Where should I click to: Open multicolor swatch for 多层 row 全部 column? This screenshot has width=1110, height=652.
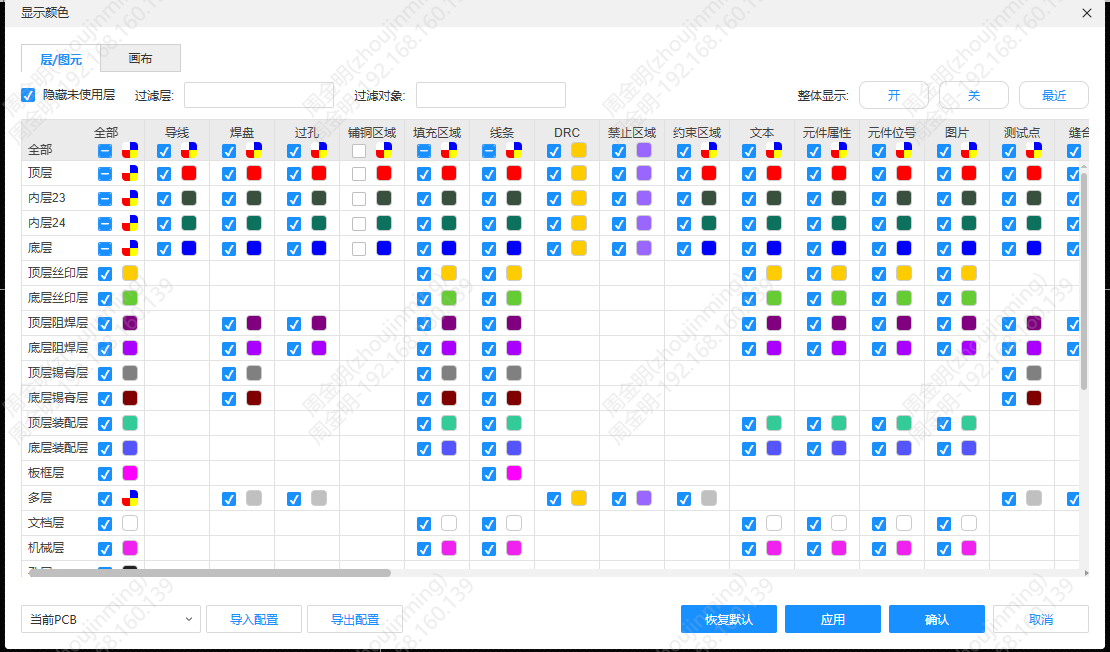(130, 498)
